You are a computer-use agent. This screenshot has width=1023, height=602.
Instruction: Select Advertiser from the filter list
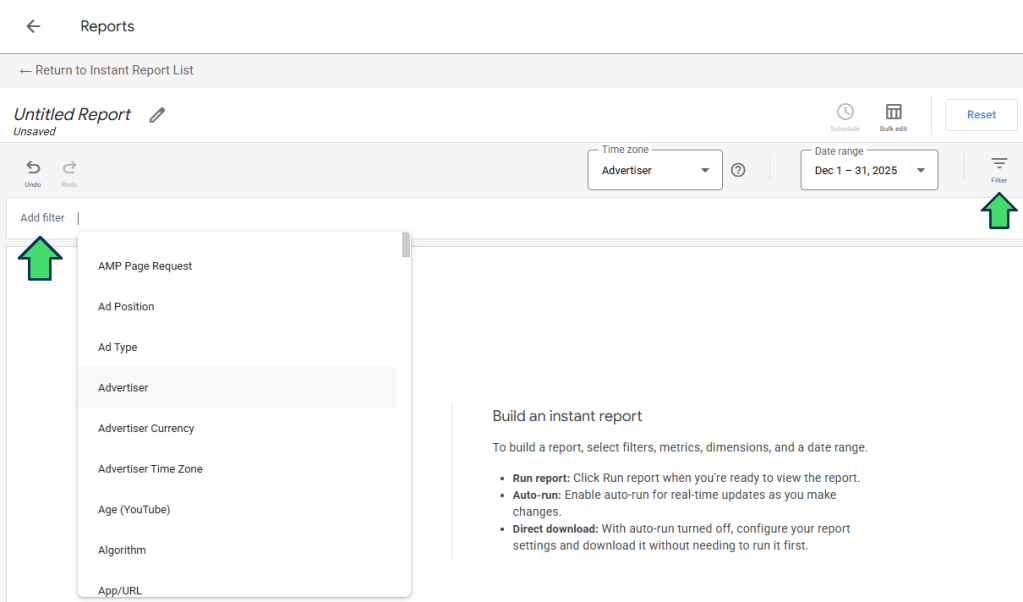pyautogui.click(x=123, y=387)
